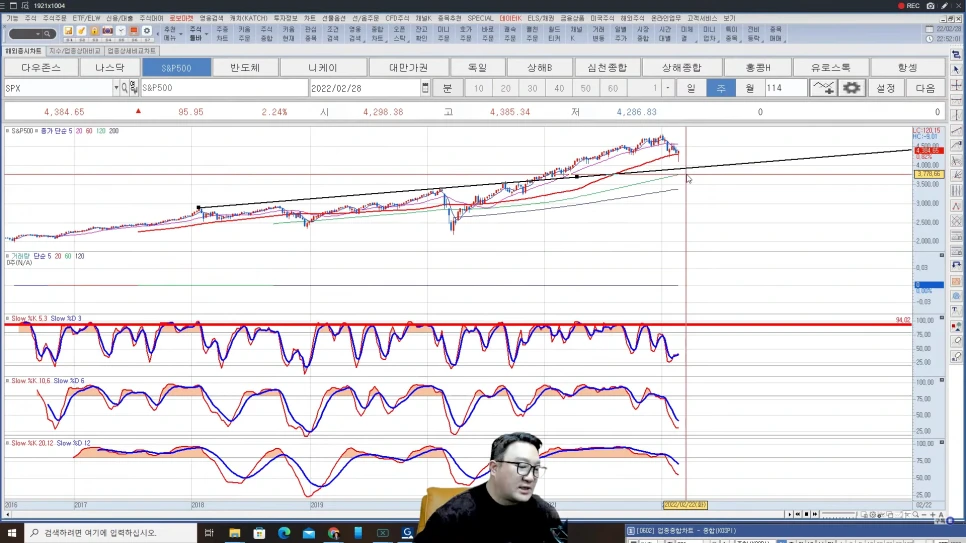Select 니케이 index button
The height and width of the screenshot is (543, 966).
click(x=323, y=67)
